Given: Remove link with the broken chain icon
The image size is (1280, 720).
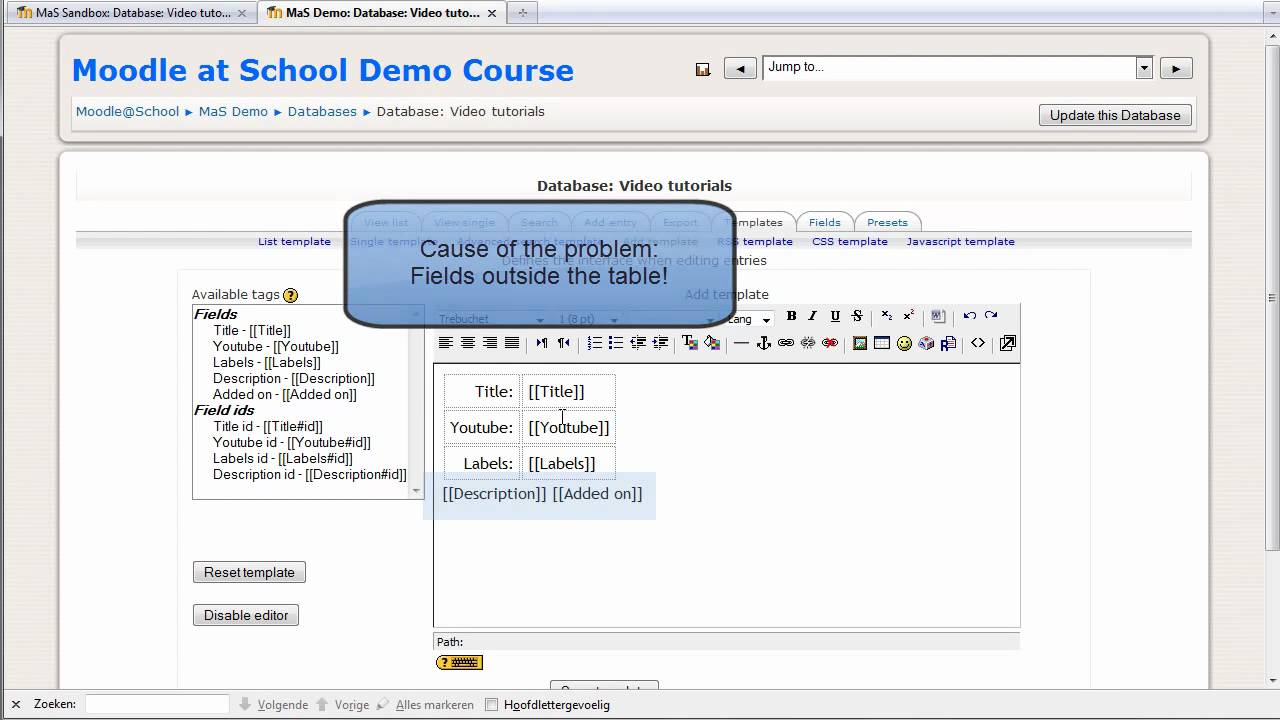Looking at the screenshot, I should pyautogui.click(x=808, y=343).
